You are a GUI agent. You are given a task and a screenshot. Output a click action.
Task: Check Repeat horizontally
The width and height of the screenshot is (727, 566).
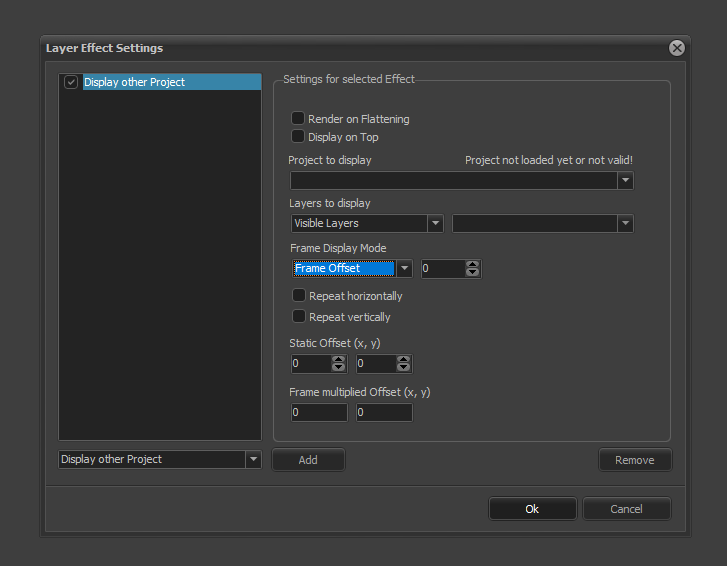(298, 295)
